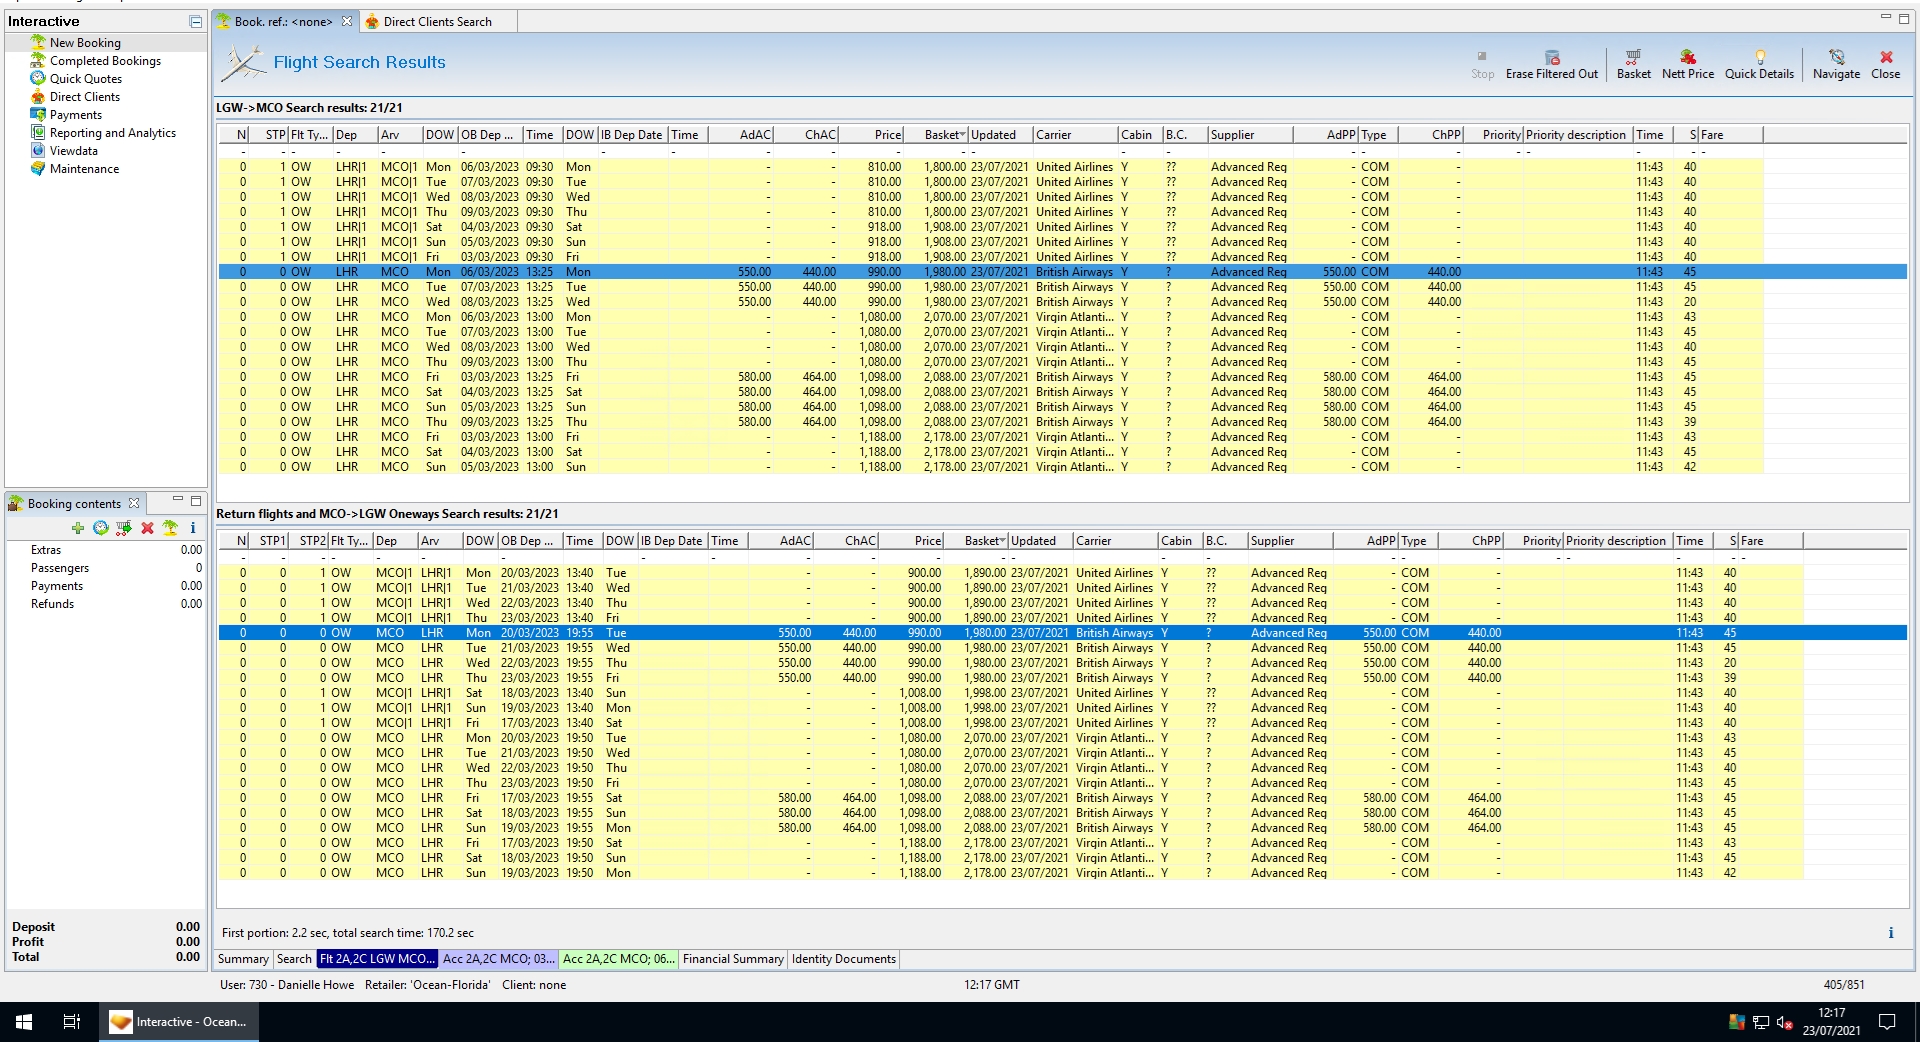Viewport: 1920px width, 1042px height.
Task: Close the flight search results view
Action: point(1885,63)
